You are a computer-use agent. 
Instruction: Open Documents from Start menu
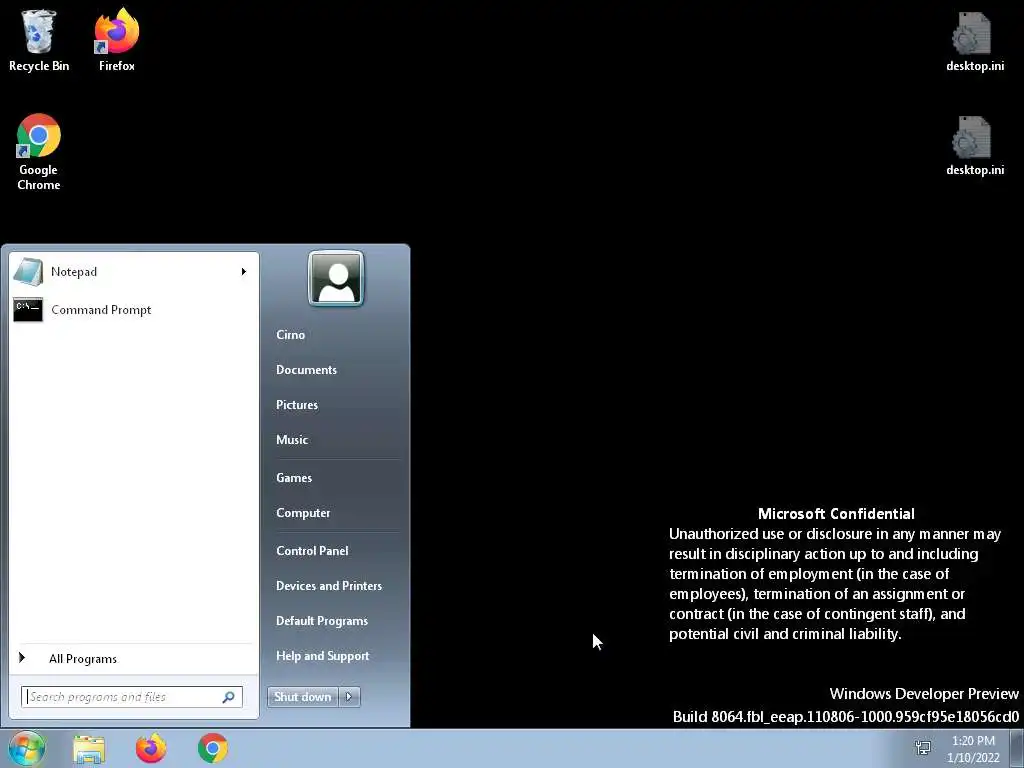[x=306, y=370]
